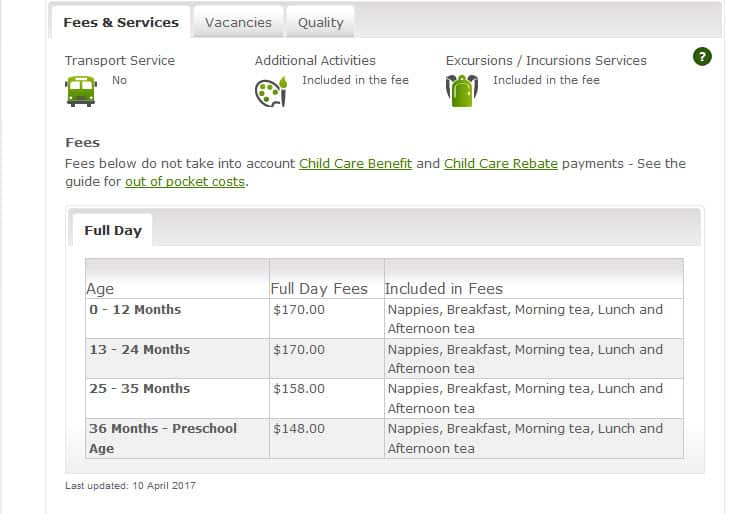
Task: Open the Child Care Benefit link
Action: (355, 163)
